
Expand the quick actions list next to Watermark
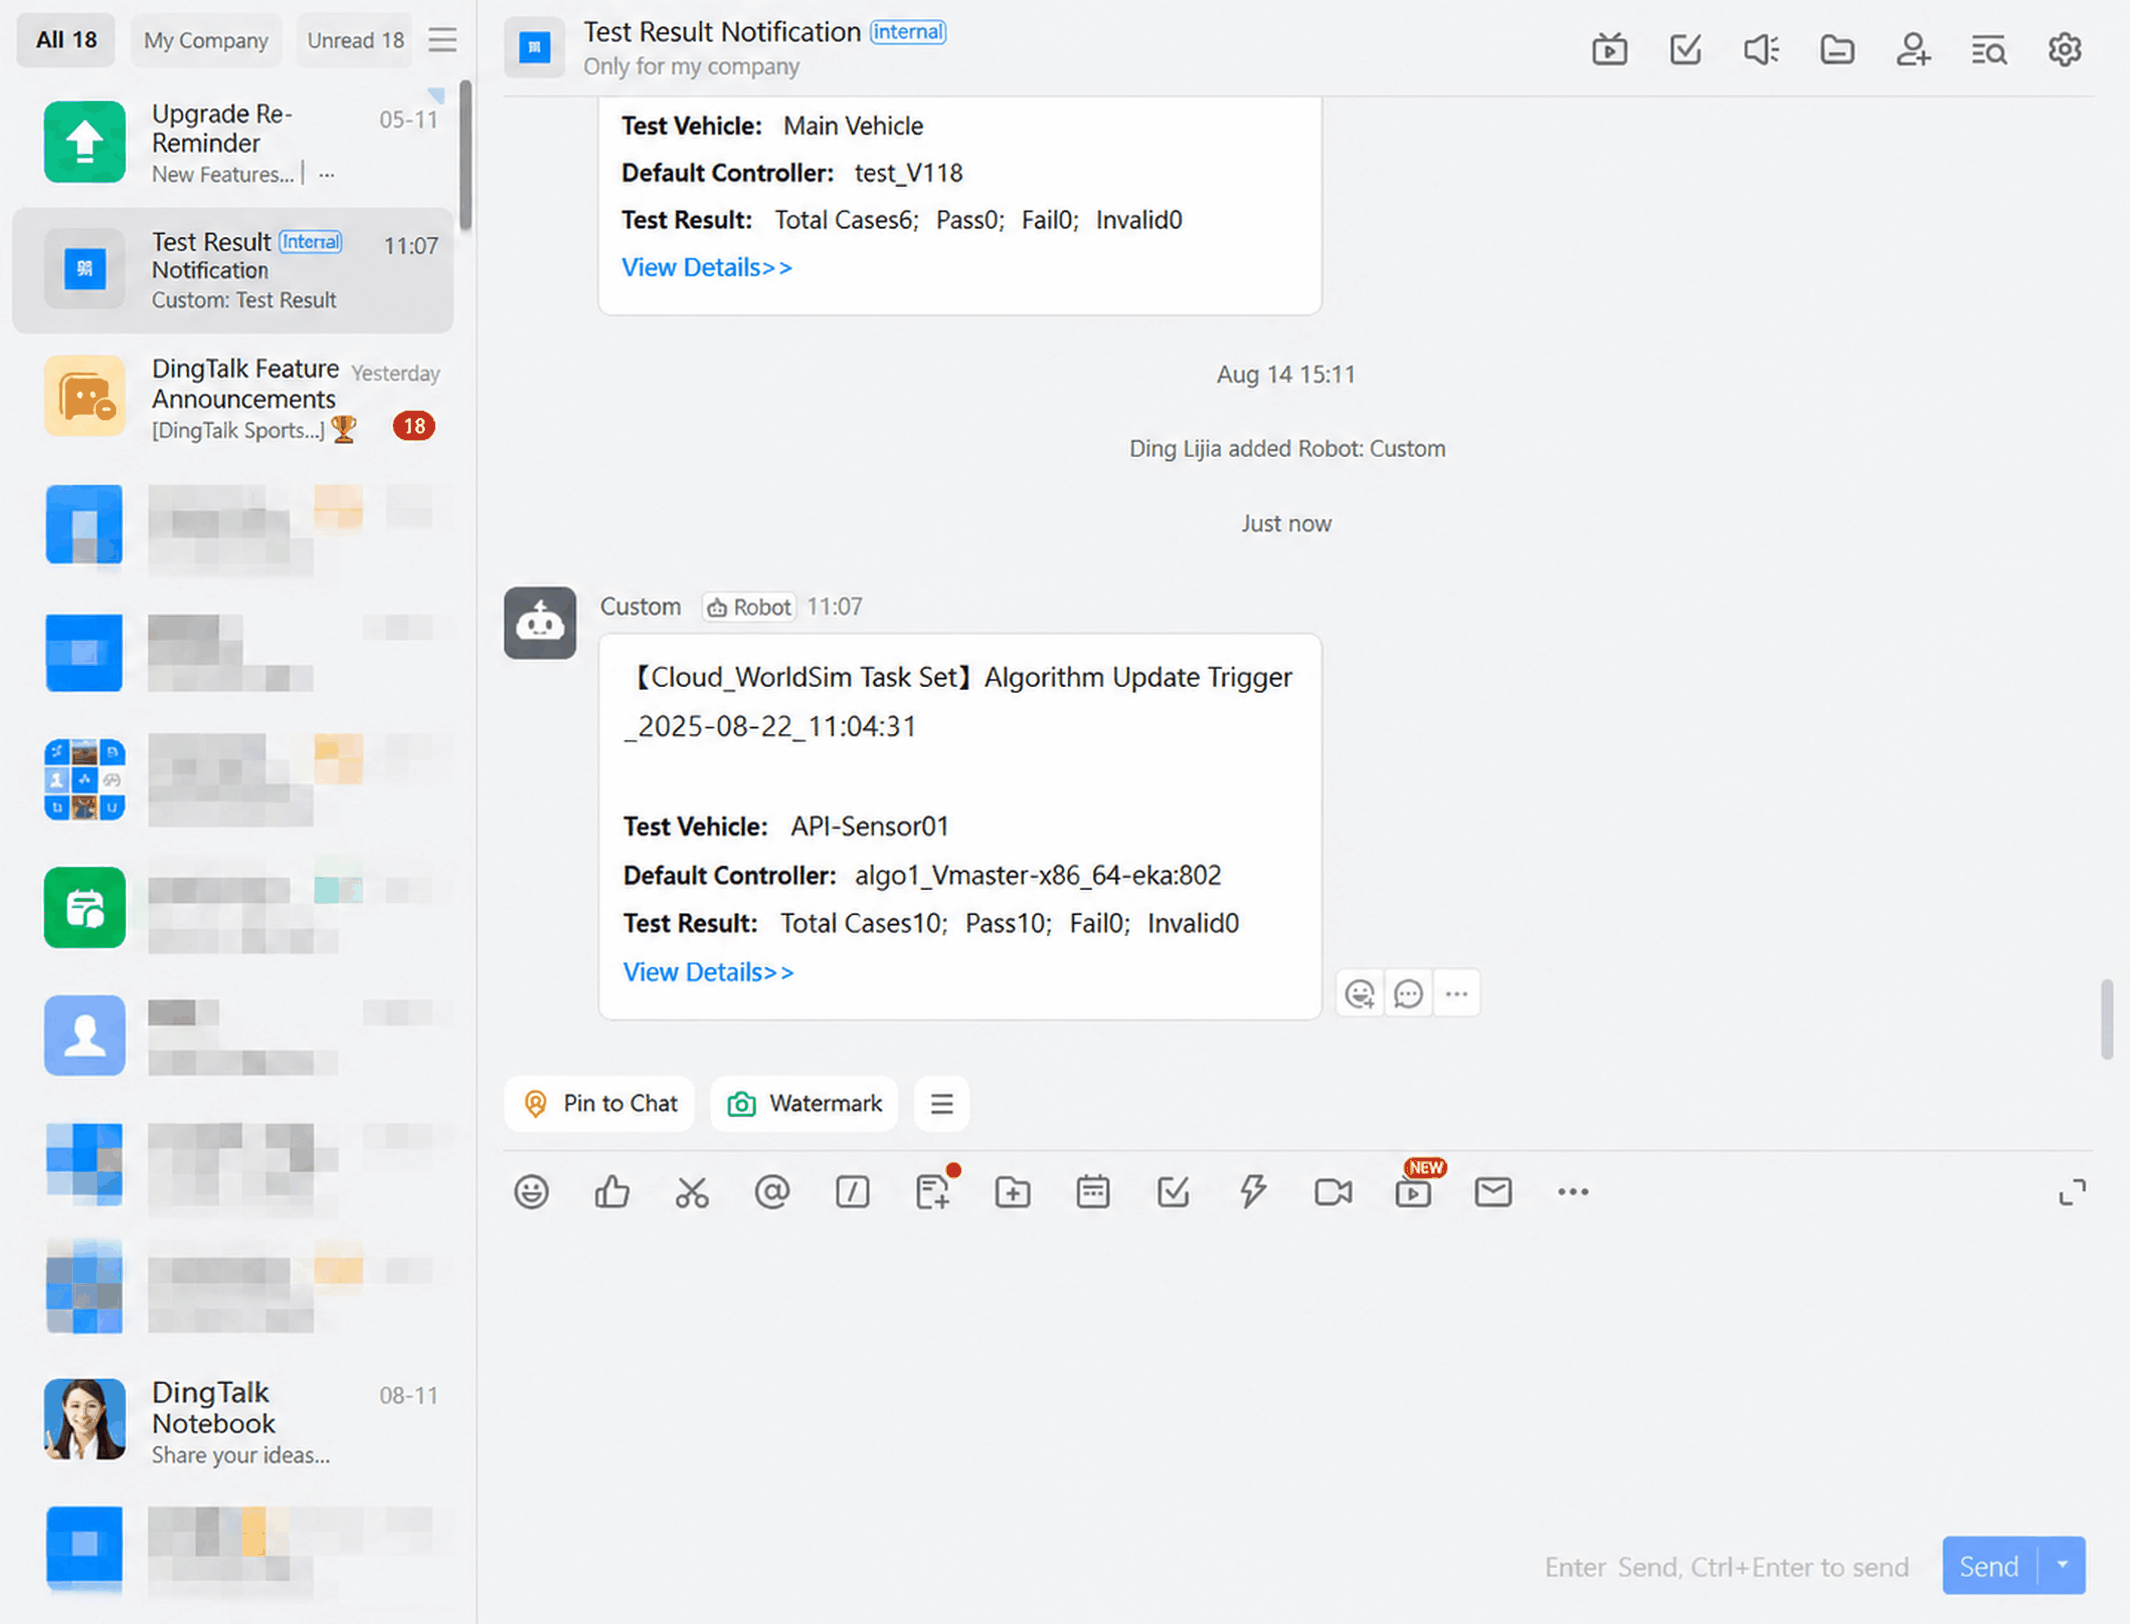[942, 1104]
